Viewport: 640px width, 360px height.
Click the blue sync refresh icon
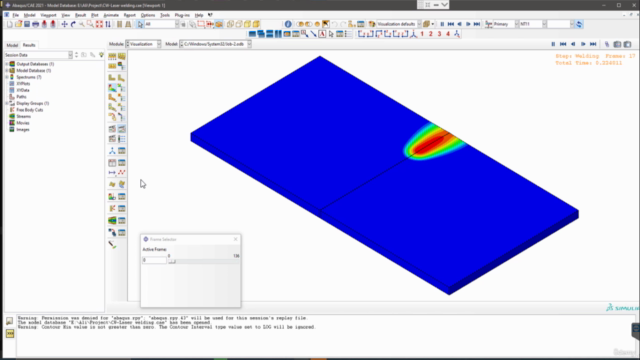click(x=579, y=24)
